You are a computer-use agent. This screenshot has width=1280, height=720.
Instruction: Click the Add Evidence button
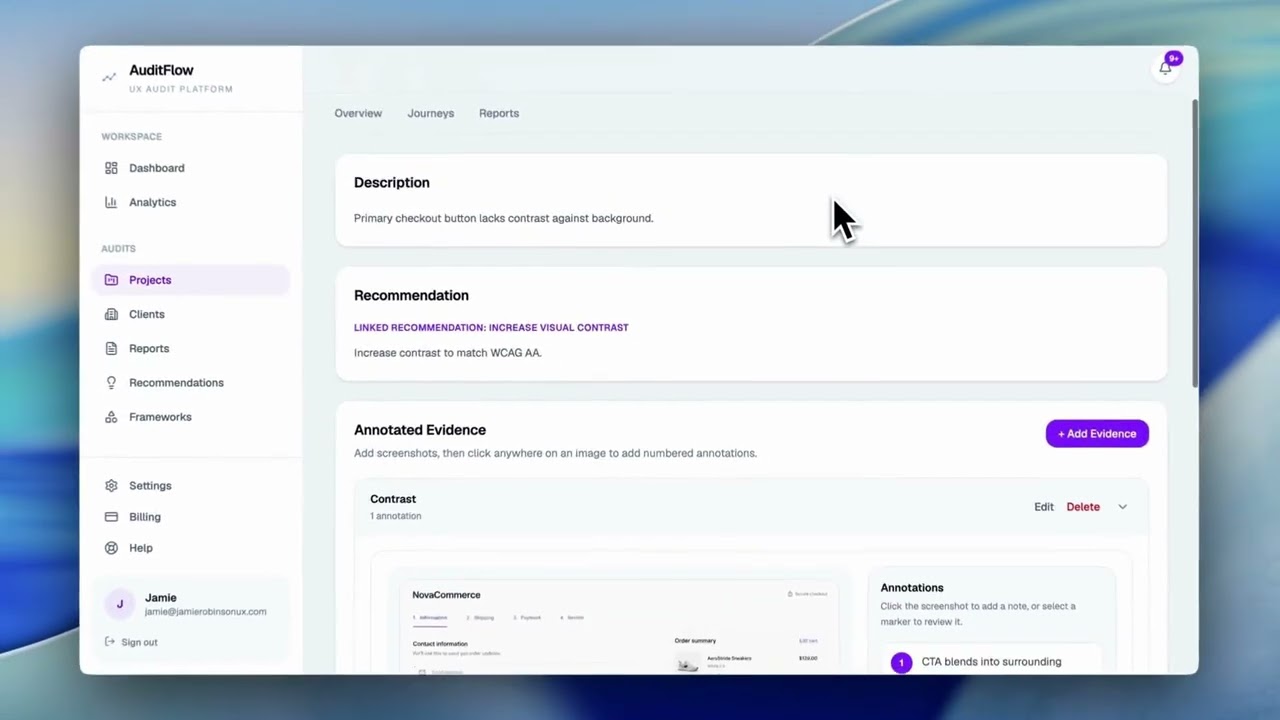click(1097, 434)
